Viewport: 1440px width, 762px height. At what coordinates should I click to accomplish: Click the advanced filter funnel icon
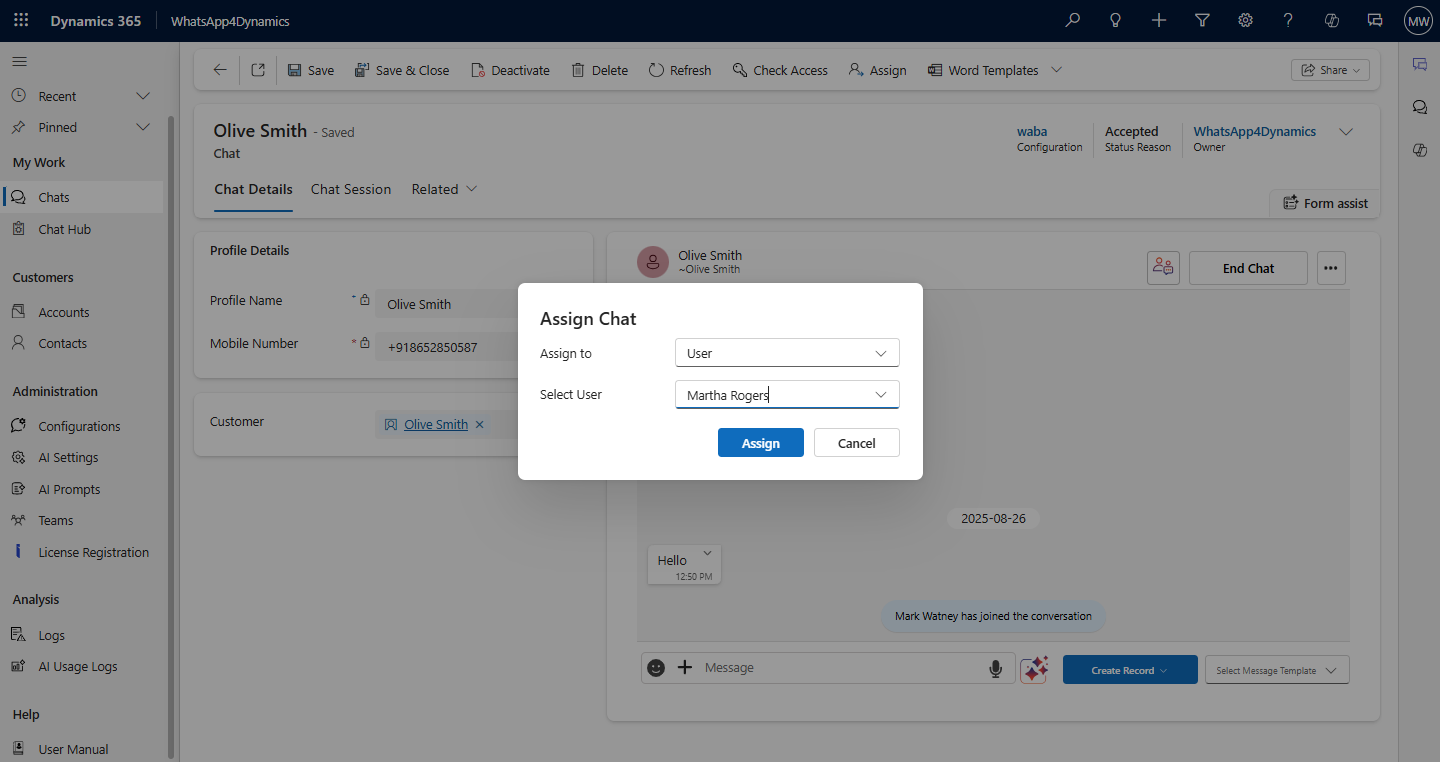click(1202, 20)
